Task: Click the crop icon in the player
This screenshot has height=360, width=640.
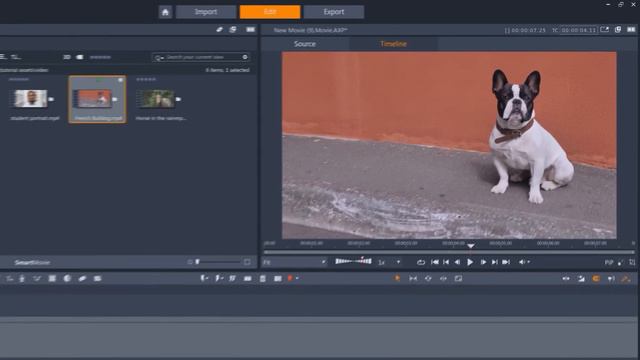Action: coord(632,262)
